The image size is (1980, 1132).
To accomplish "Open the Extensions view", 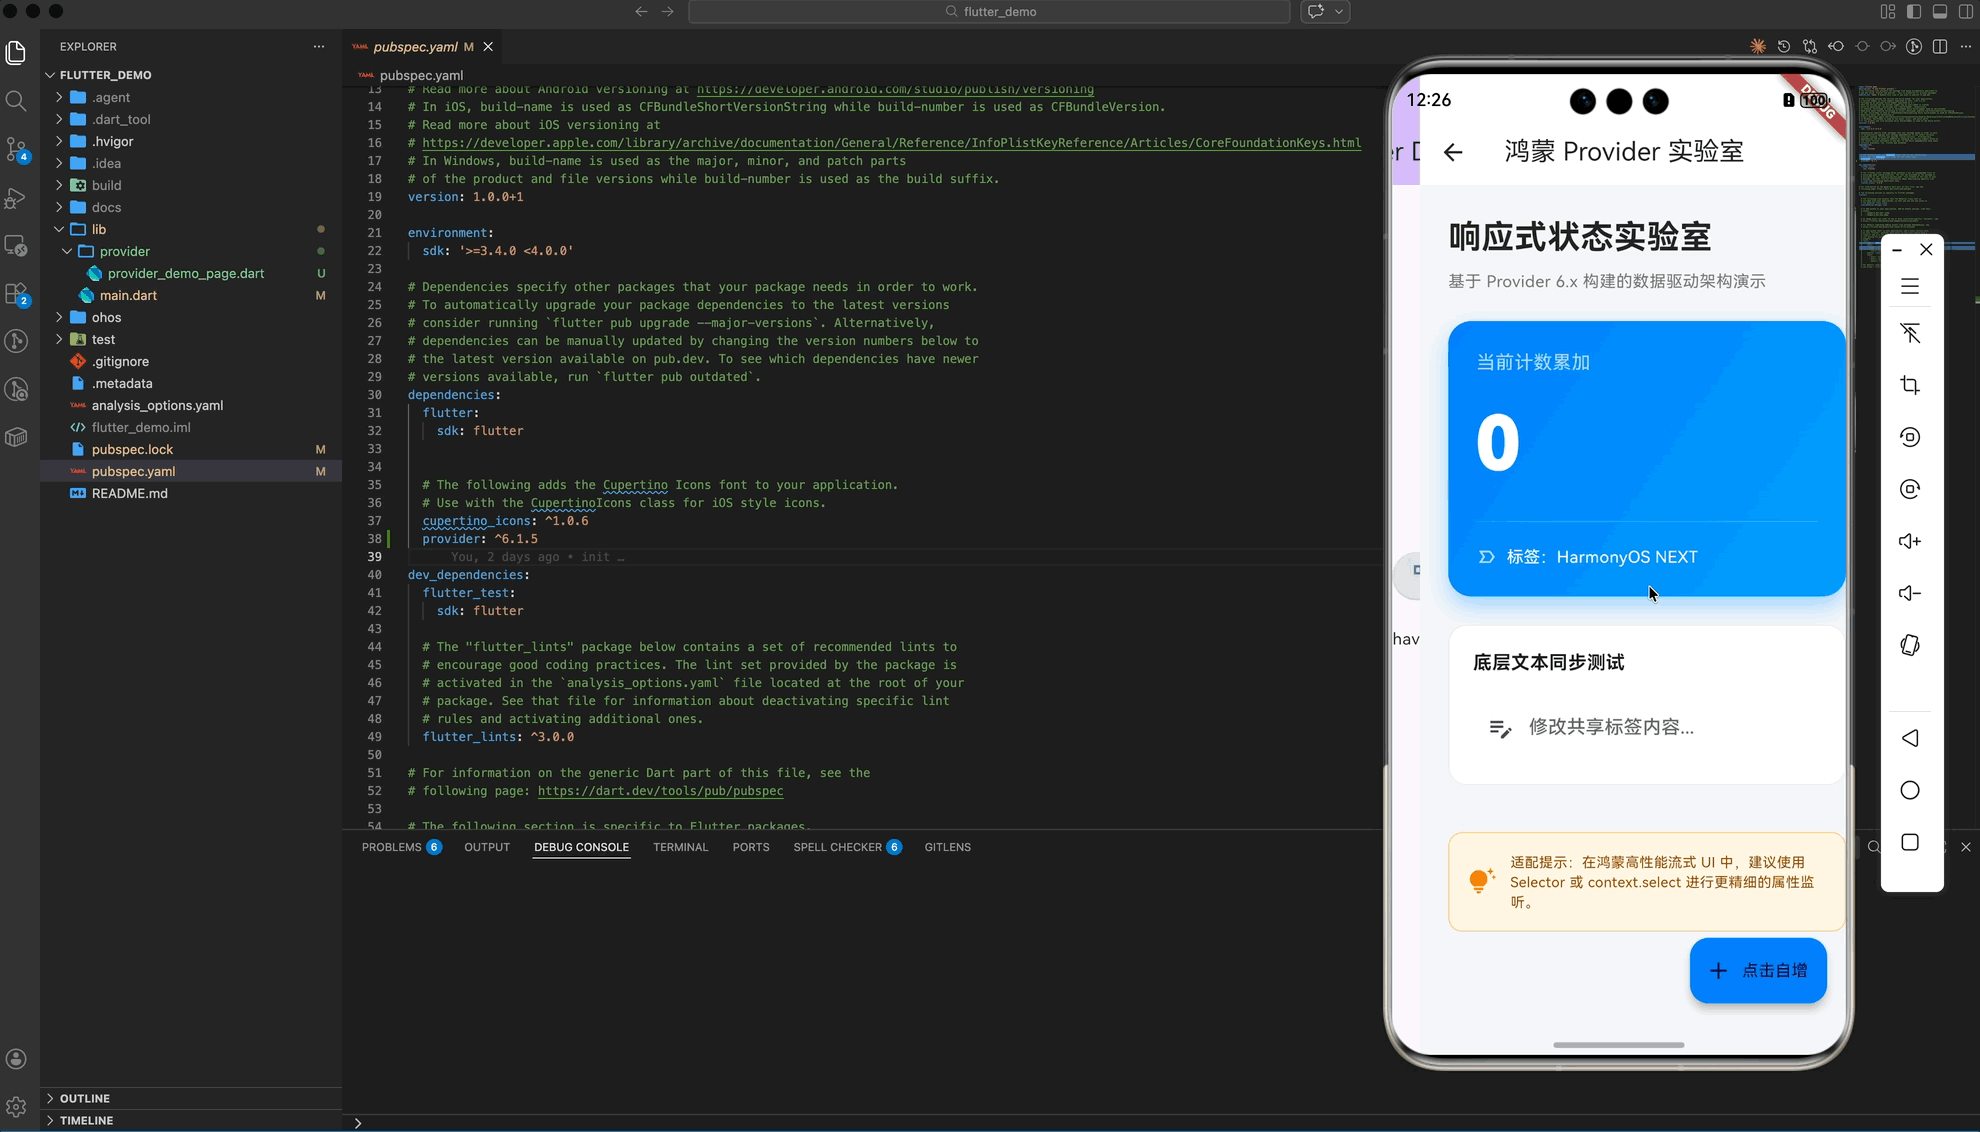I will point(16,294).
